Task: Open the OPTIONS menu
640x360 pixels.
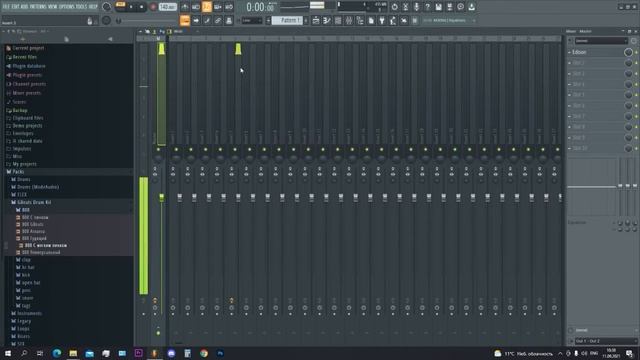Action: point(67,7)
